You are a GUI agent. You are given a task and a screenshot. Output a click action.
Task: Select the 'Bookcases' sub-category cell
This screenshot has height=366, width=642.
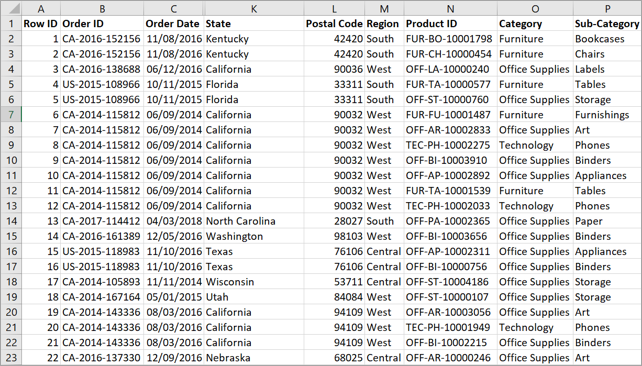tap(607, 39)
